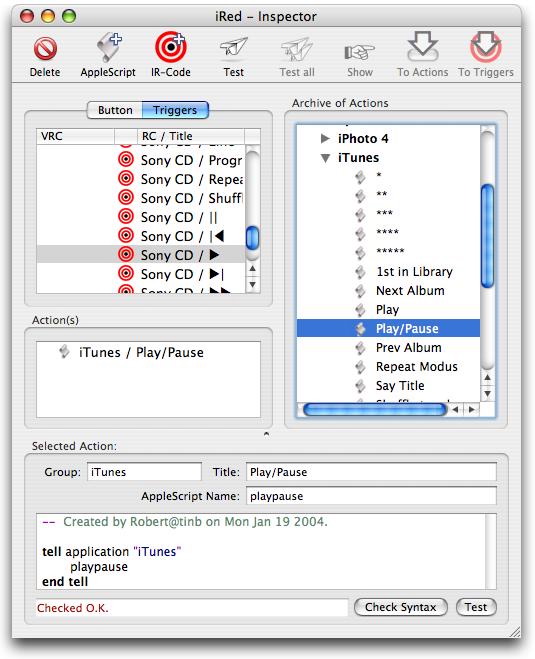
Task: Click the triggers list scroll-up arrow
Action: pyautogui.click(x=252, y=269)
